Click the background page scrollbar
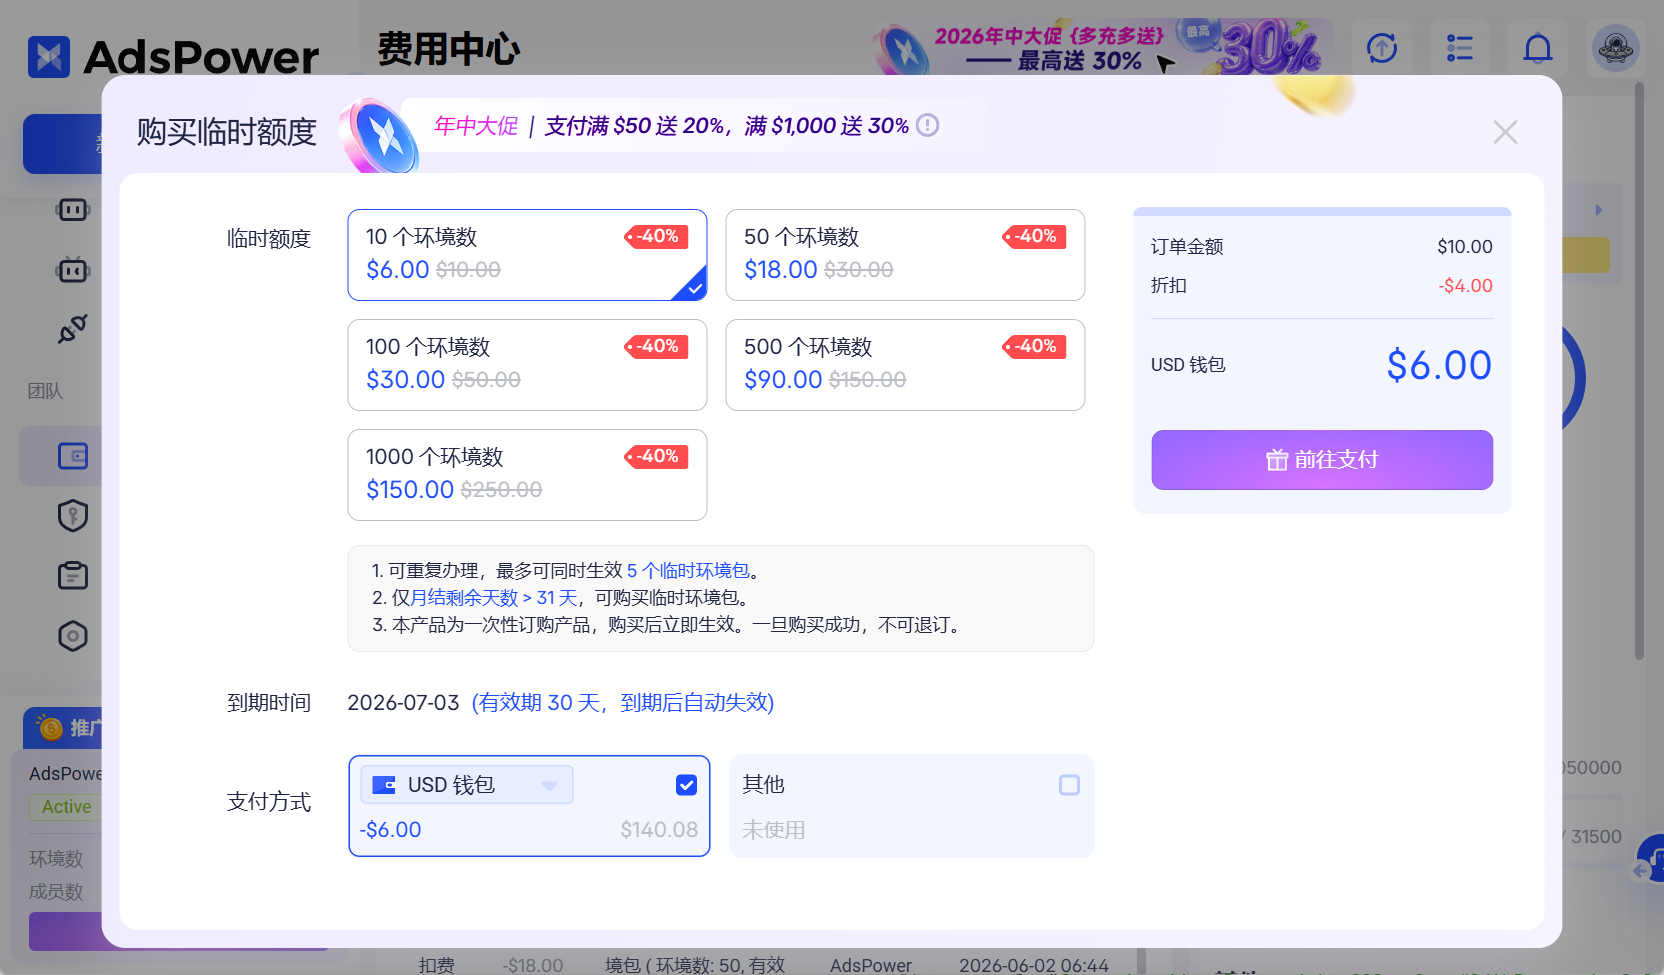Image resolution: width=1664 pixels, height=975 pixels. pyautogui.click(x=1639, y=370)
